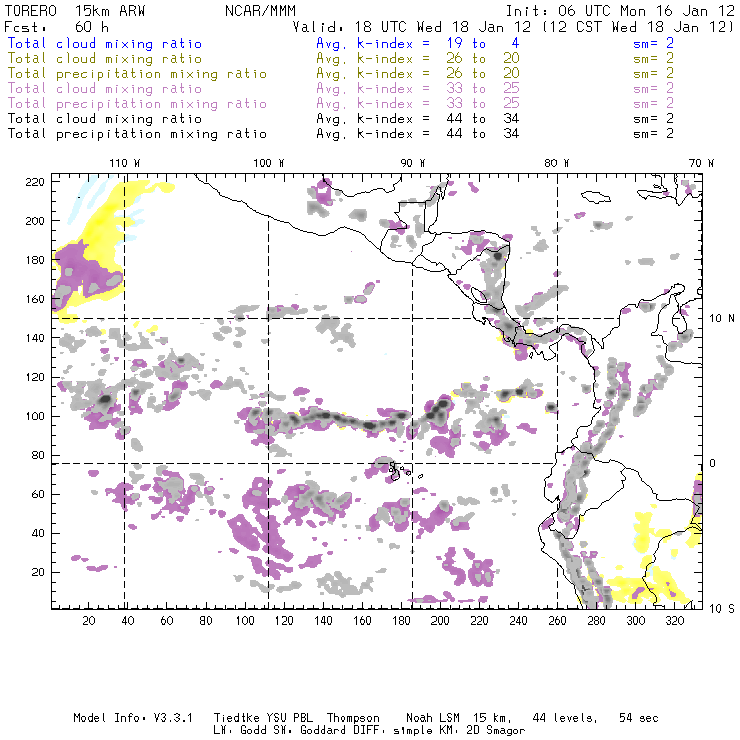
Task: Click the "Thompson" microphysics label
Action: 353,719
